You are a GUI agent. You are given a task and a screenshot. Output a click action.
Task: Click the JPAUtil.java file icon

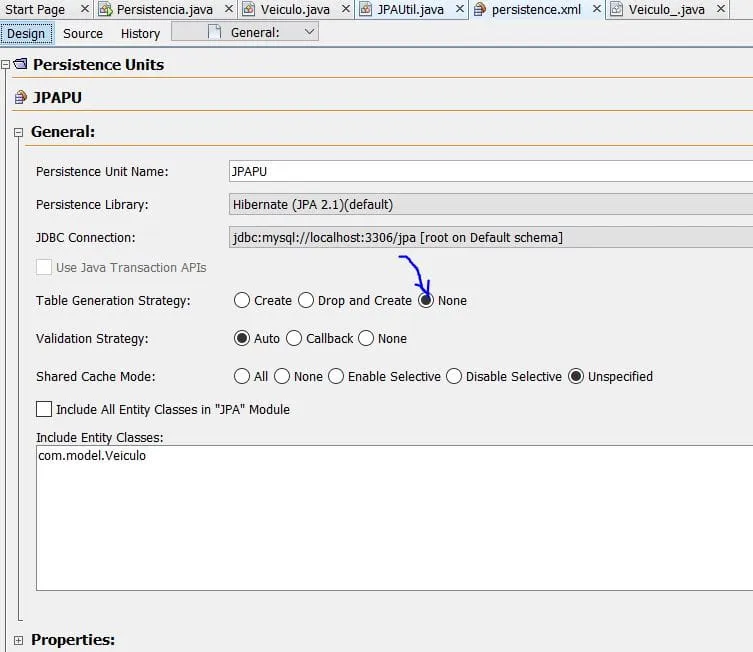click(x=366, y=10)
